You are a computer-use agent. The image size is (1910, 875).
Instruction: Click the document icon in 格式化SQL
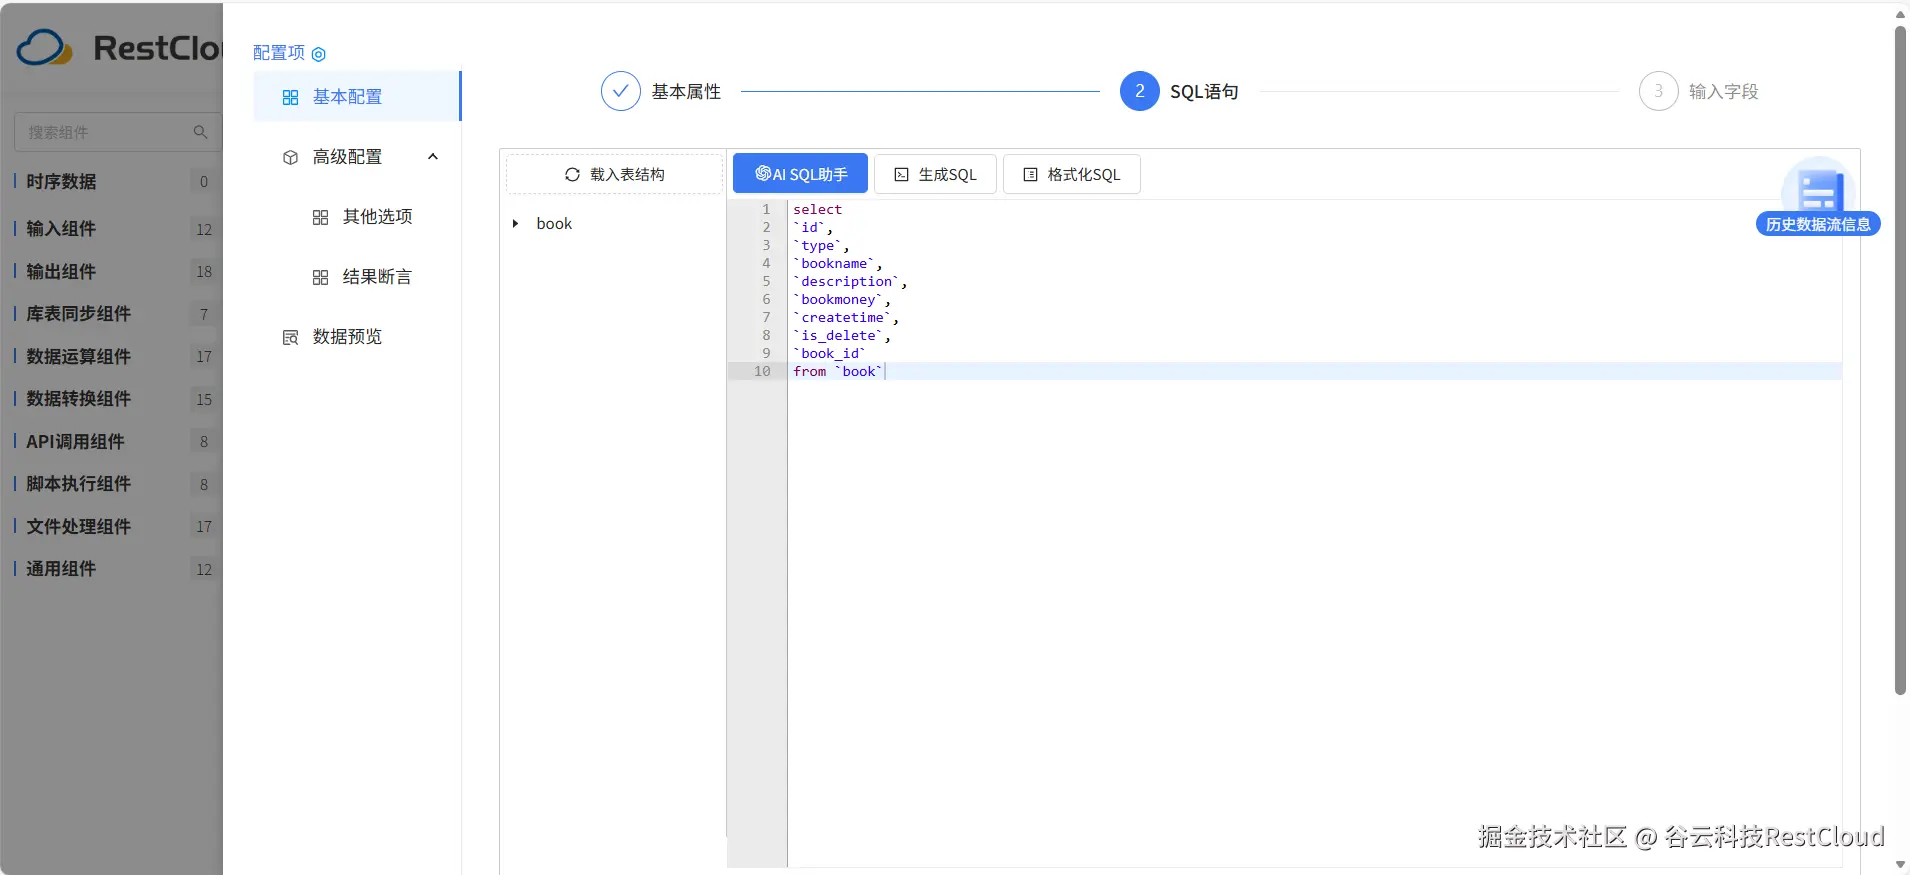pyautogui.click(x=1030, y=174)
